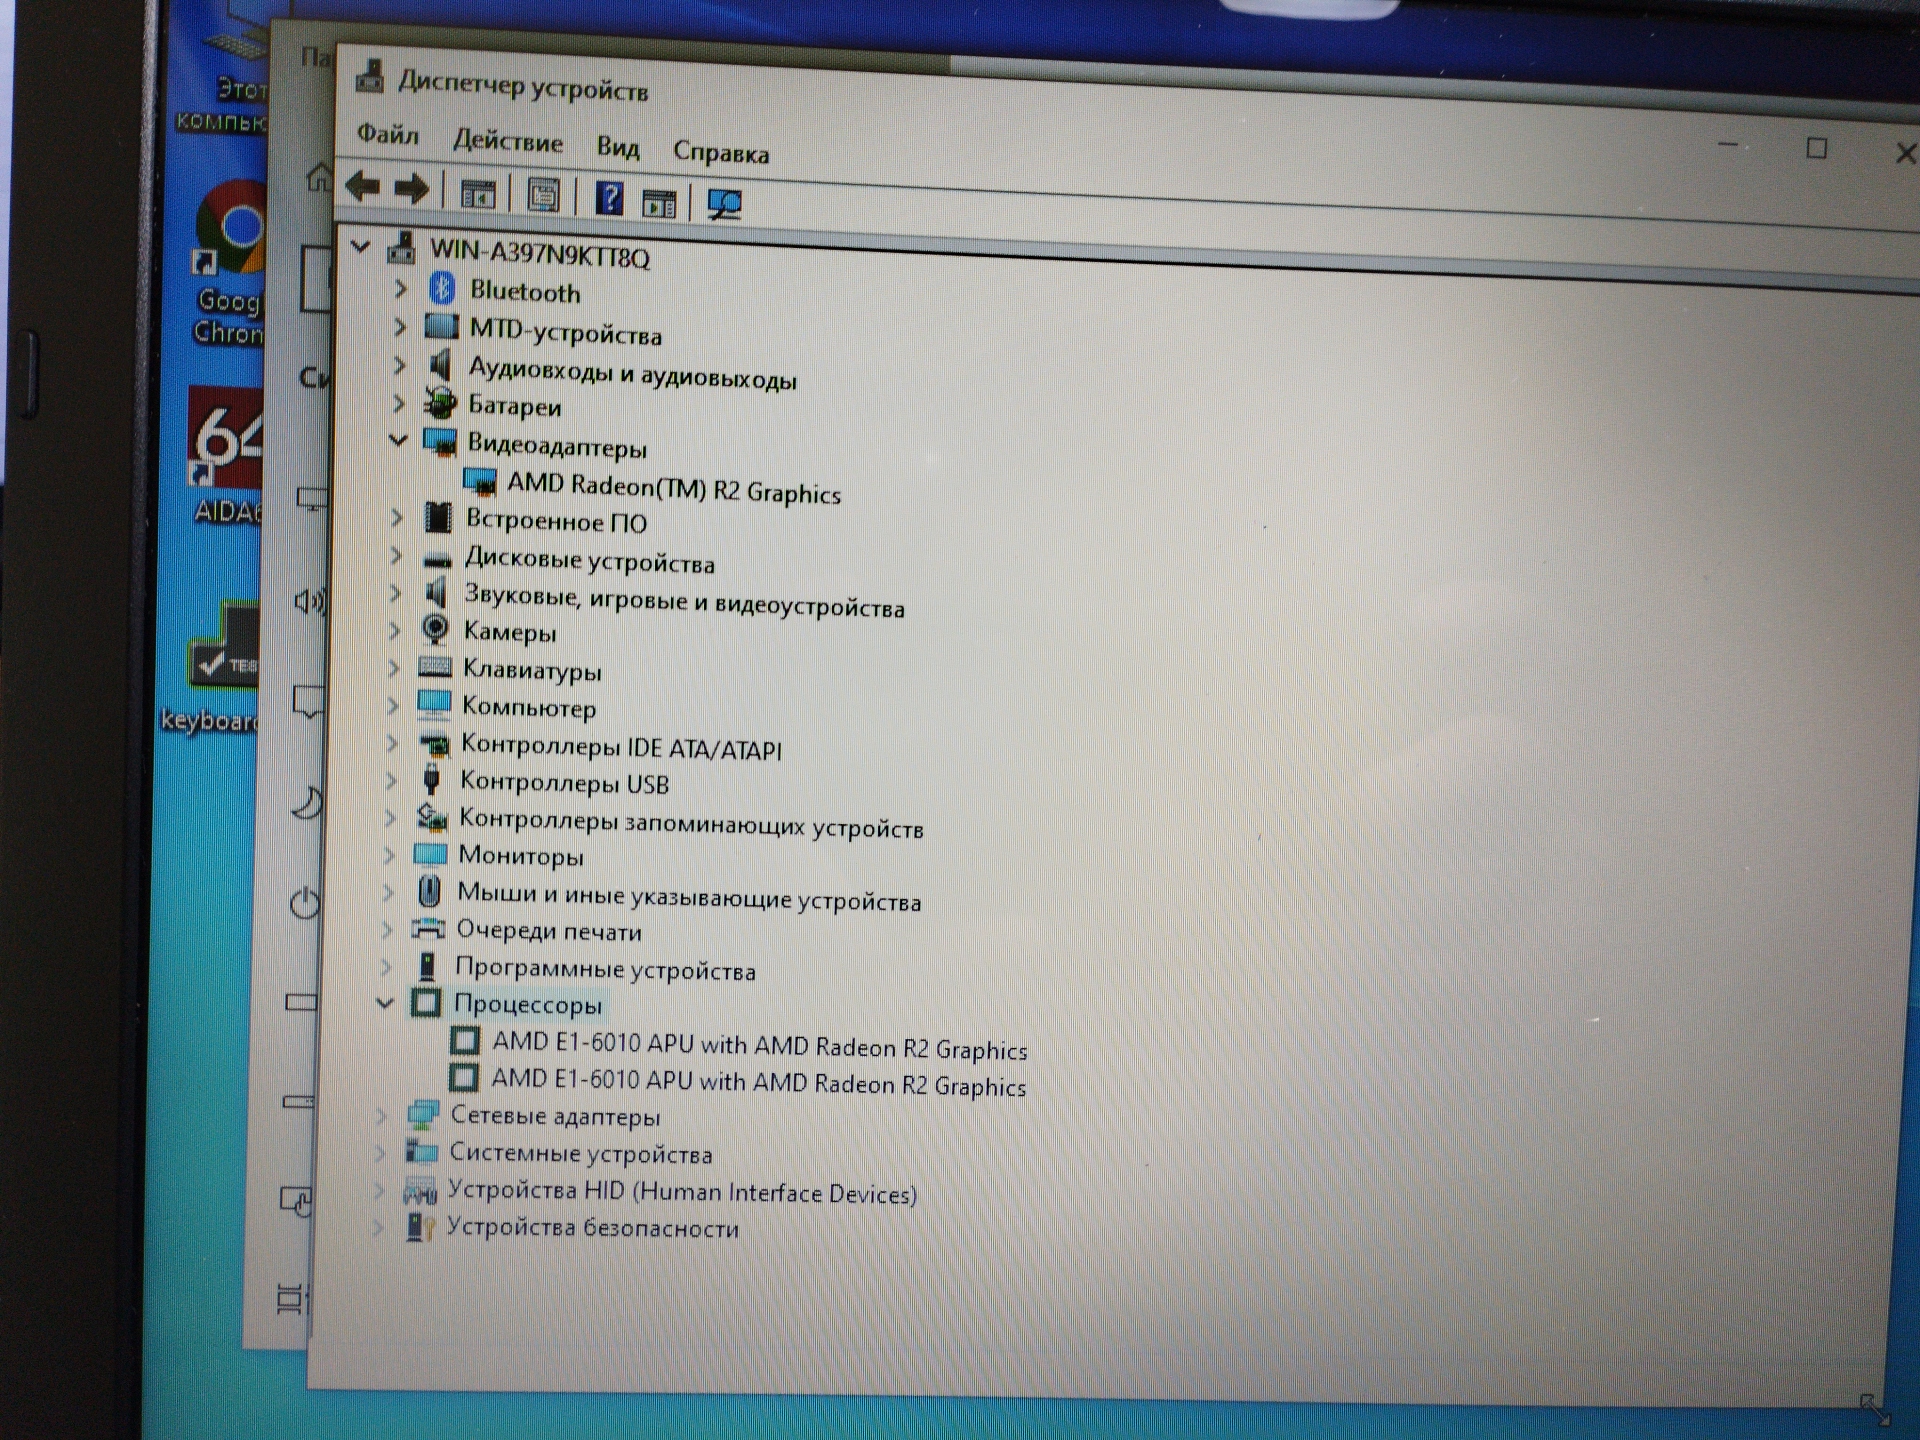The height and width of the screenshot is (1440, 1920).
Task: Click the Батареи battery icon
Action: click(x=439, y=403)
